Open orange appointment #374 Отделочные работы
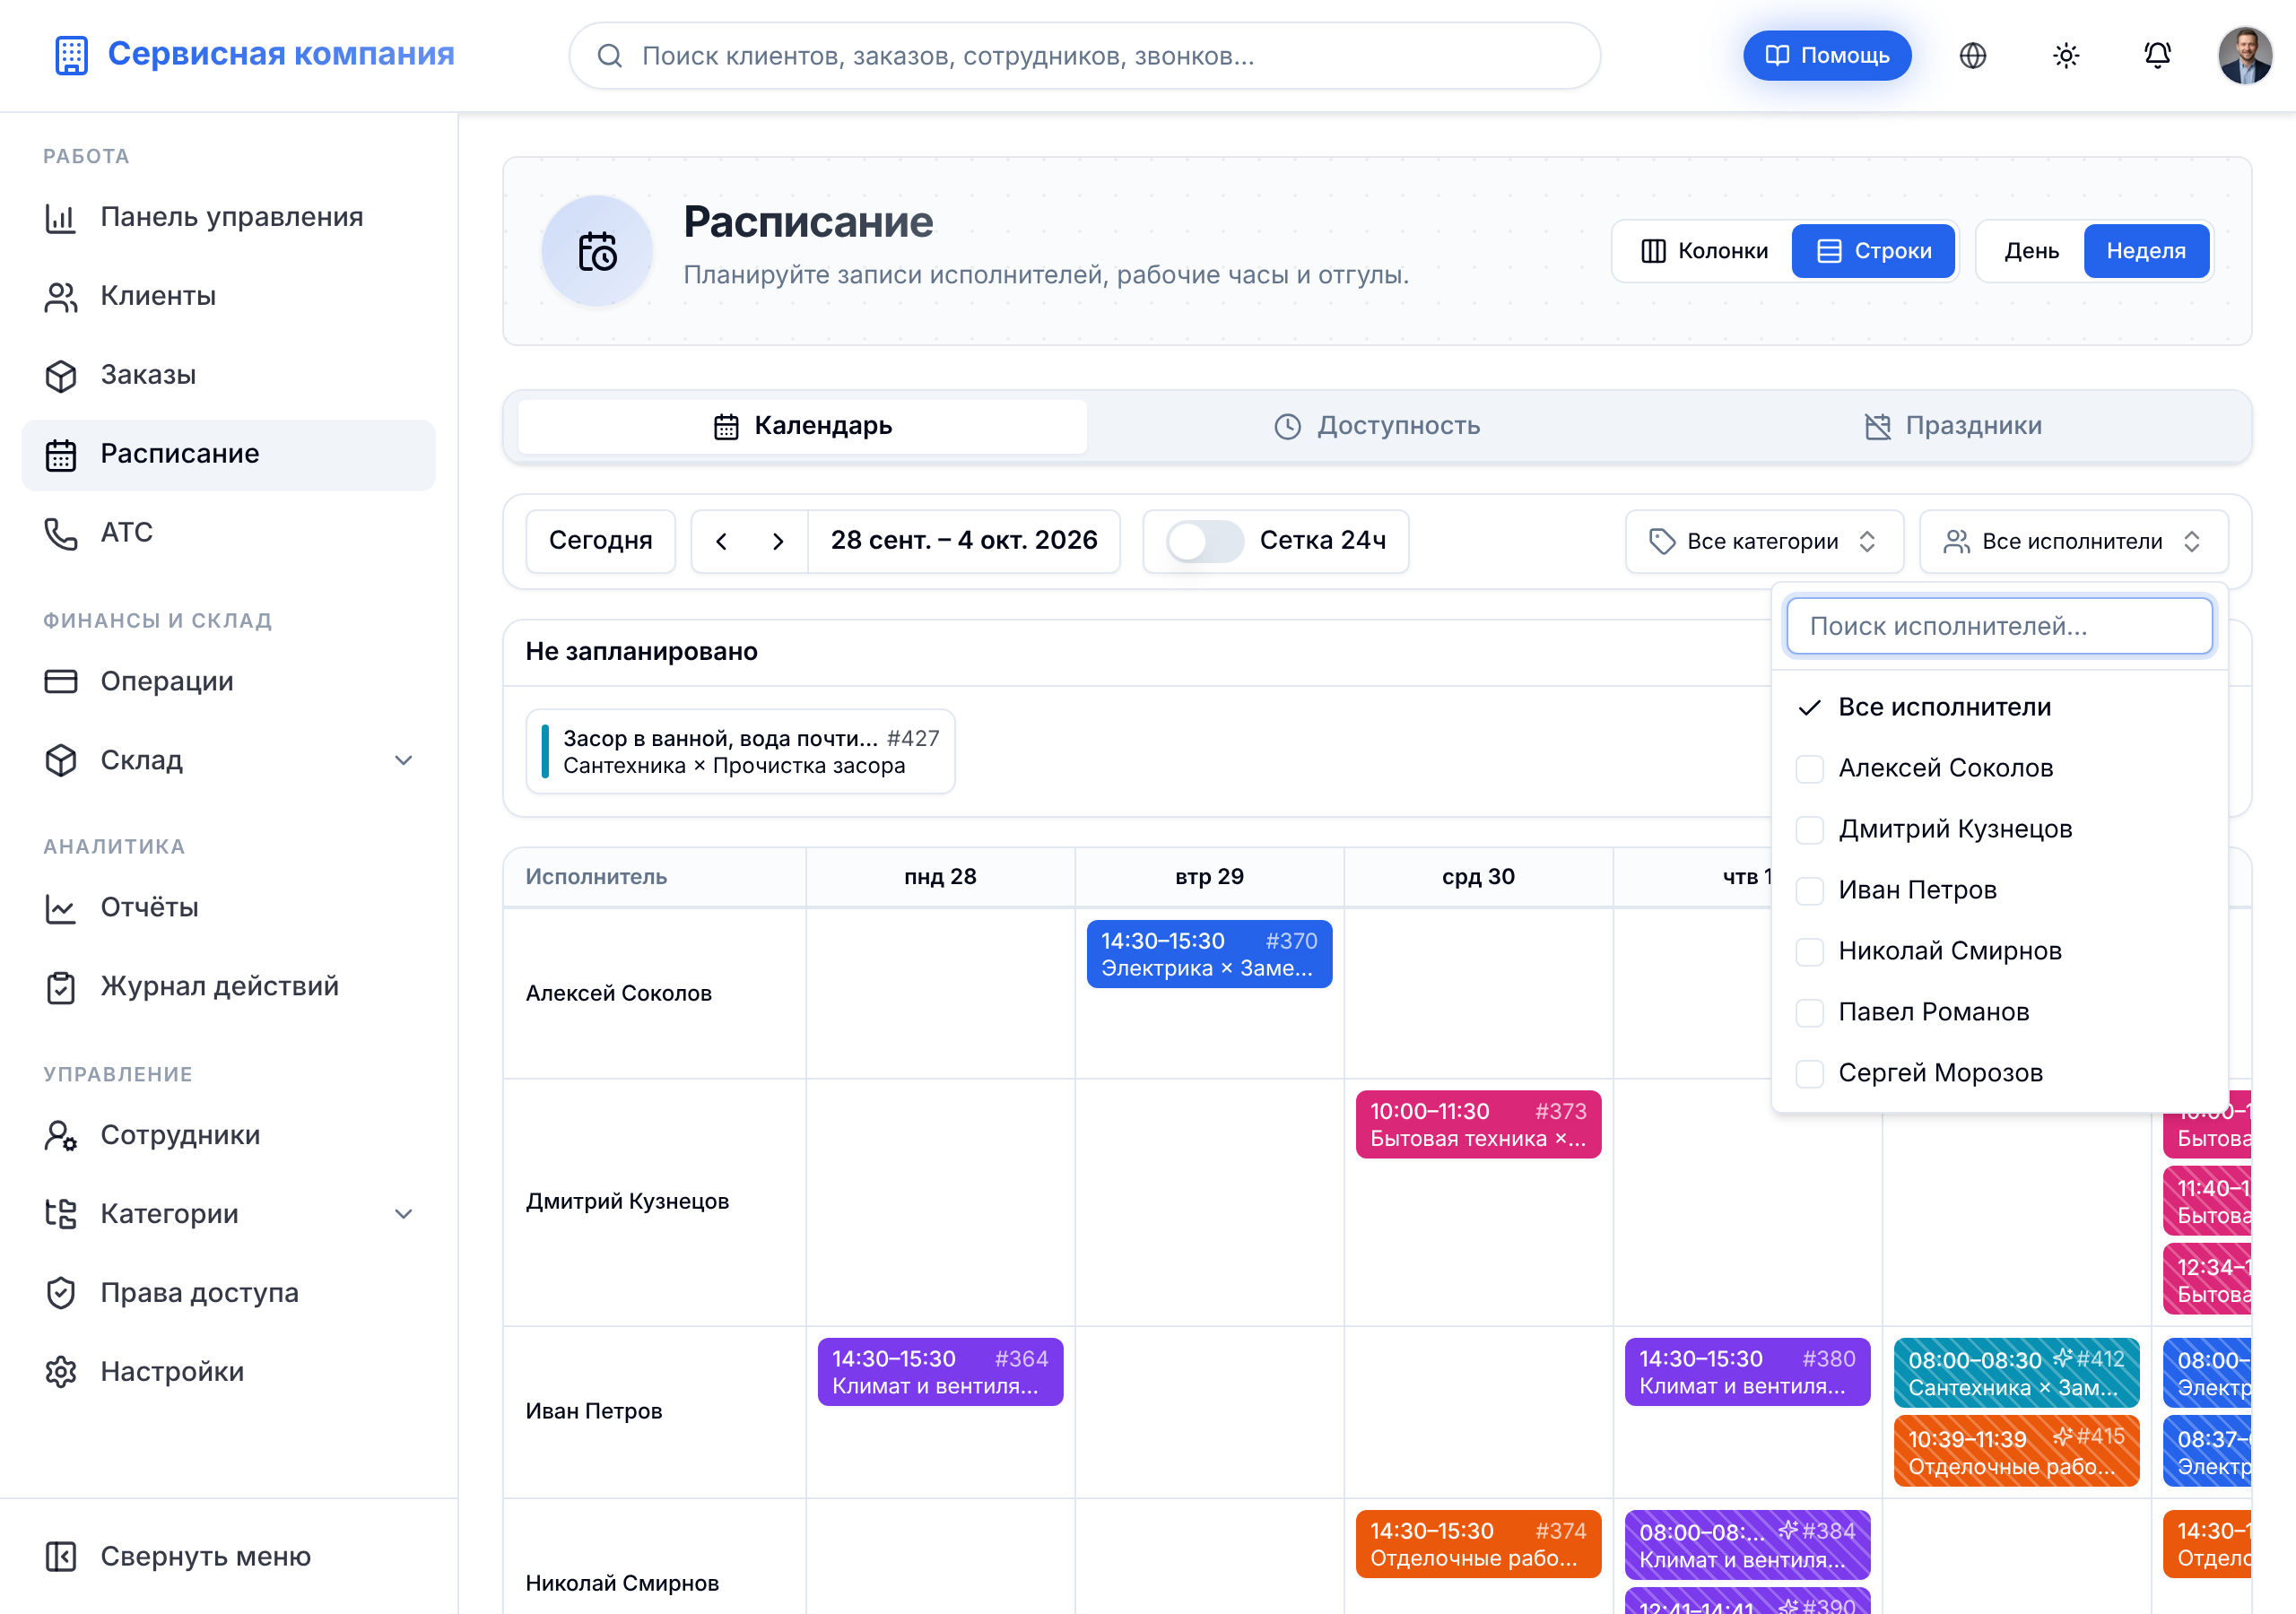Image resolution: width=2296 pixels, height=1614 pixels. (x=1478, y=1544)
